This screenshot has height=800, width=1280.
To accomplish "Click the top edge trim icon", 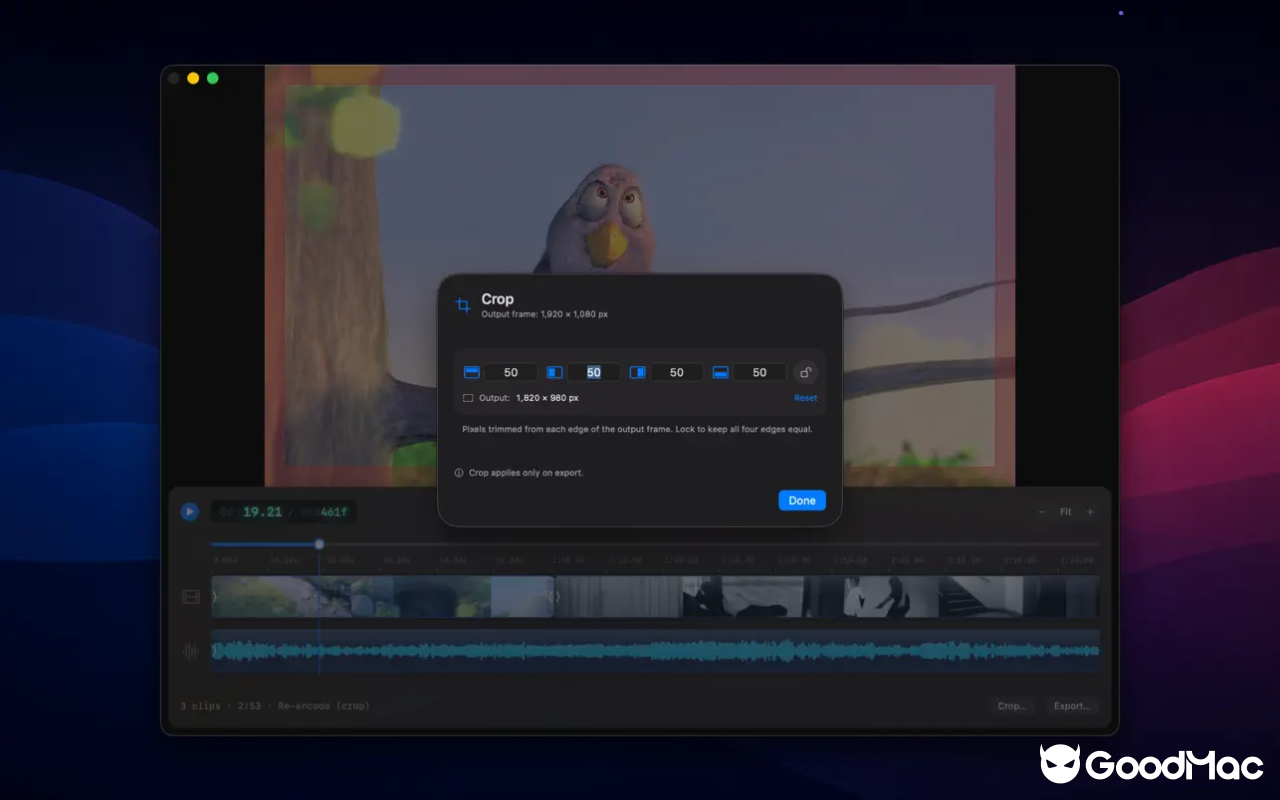I will coord(472,372).
